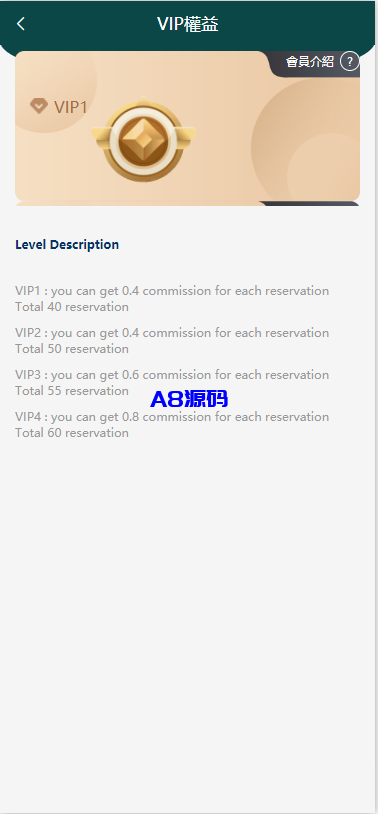Open the 會員介紹 member introduction link
Viewport: 378px width, 814px height.
[x=309, y=62]
